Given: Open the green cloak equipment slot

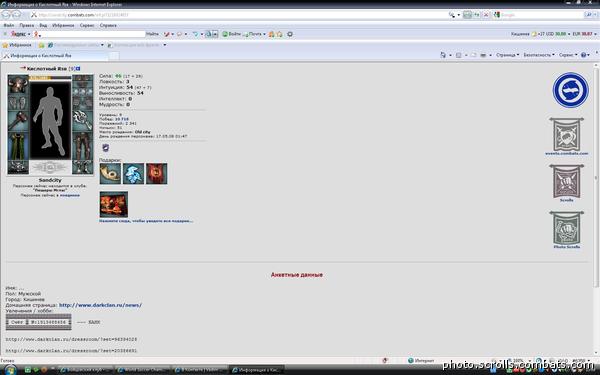Looking at the screenshot, I should pos(18,146).
